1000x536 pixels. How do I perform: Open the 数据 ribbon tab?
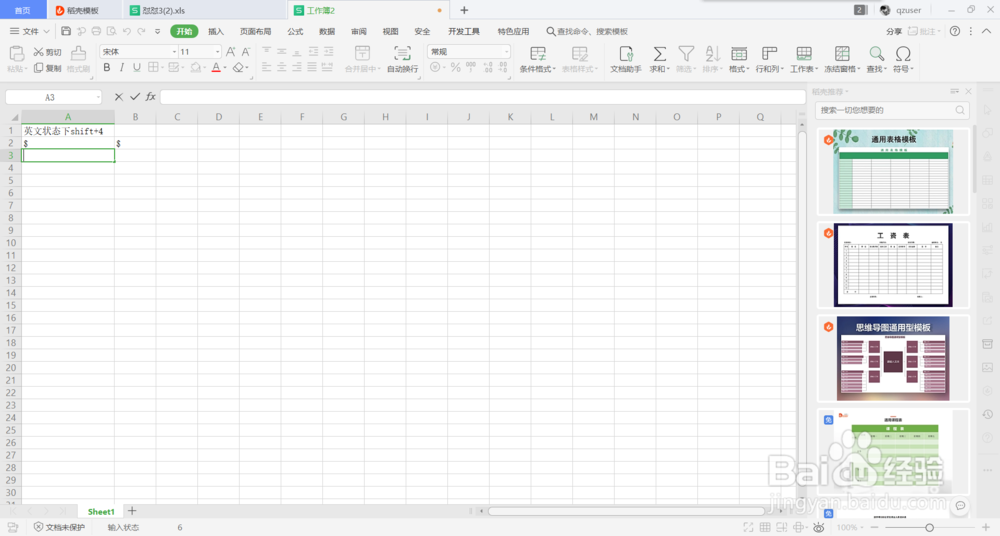327,31
